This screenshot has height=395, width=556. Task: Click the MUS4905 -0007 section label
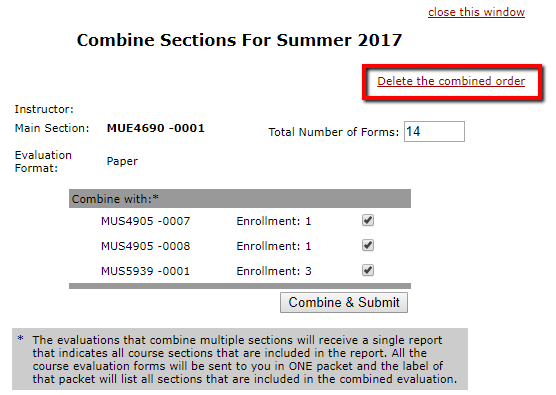pyautogui.click(x=145, y=221)
